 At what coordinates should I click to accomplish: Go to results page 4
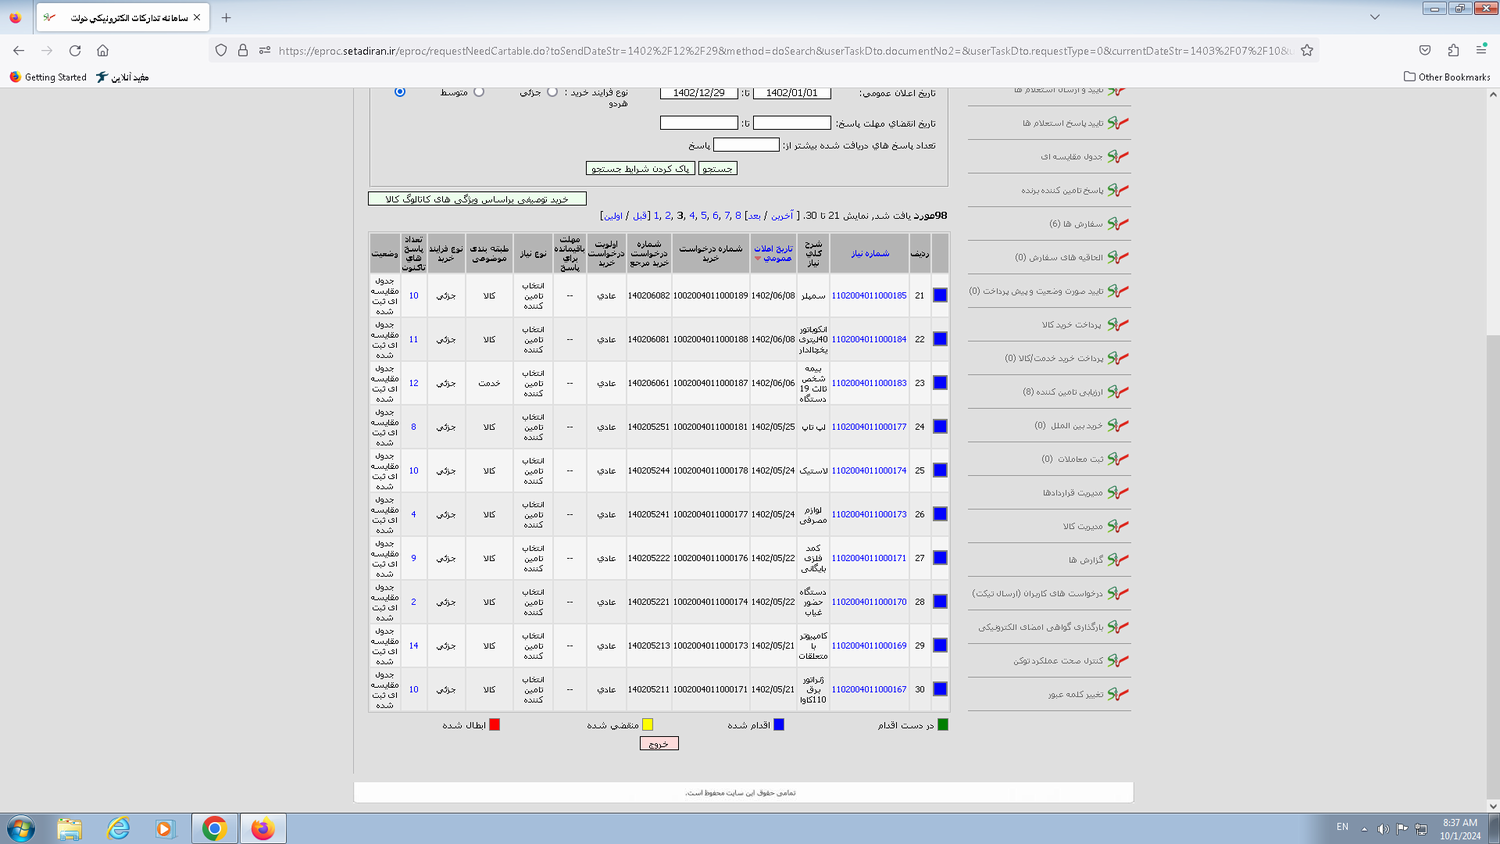692,216
